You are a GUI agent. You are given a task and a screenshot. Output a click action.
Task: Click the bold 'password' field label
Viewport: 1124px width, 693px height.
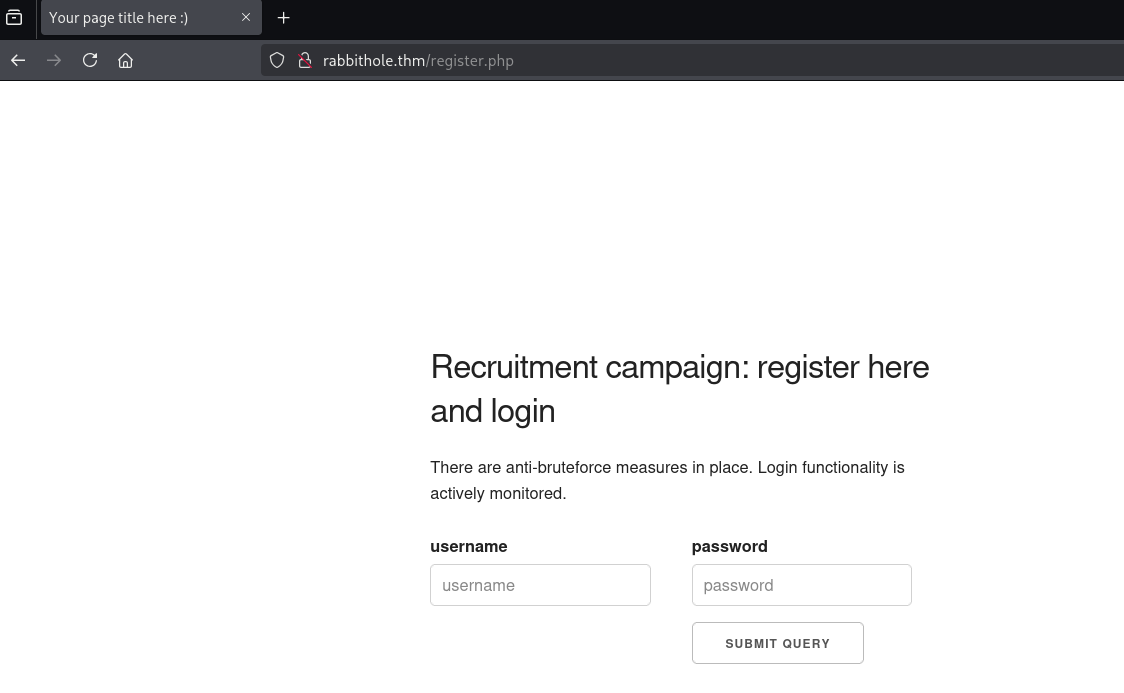[x=730, y=546]
